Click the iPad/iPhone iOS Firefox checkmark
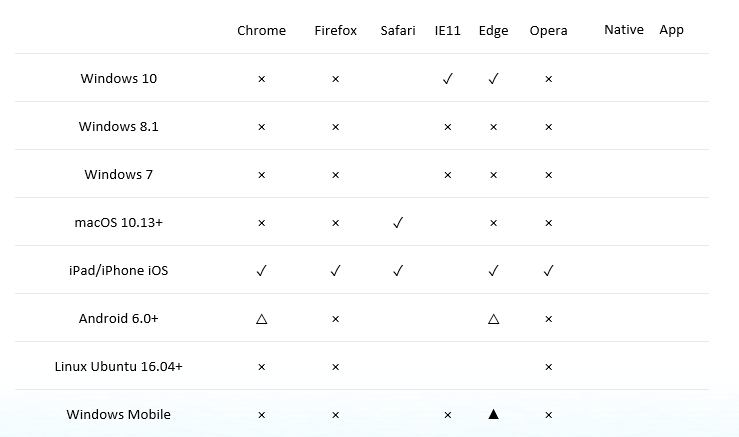The image size is (739, 437). tap(335, 271)
